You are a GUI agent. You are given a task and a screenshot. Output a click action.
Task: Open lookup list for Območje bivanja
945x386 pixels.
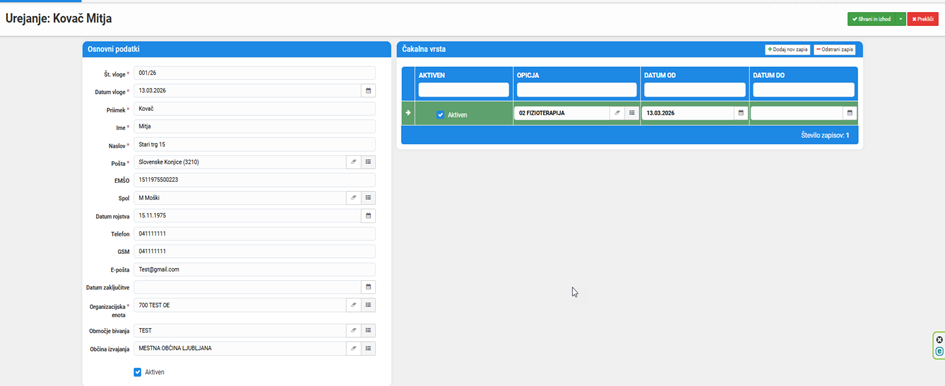tap(368, 331)
